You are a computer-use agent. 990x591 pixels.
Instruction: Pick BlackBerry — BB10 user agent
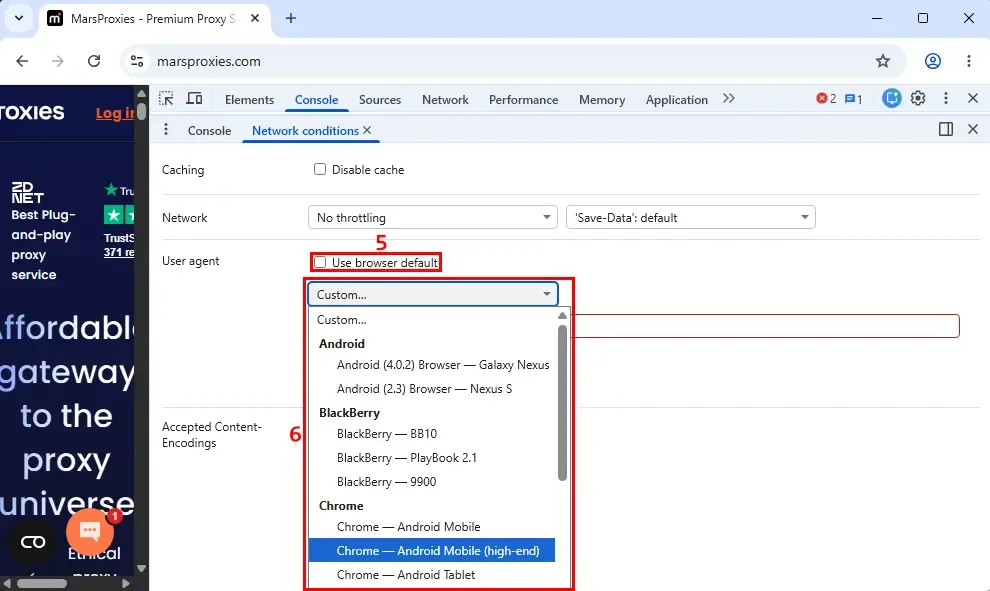tap(432, 434)
